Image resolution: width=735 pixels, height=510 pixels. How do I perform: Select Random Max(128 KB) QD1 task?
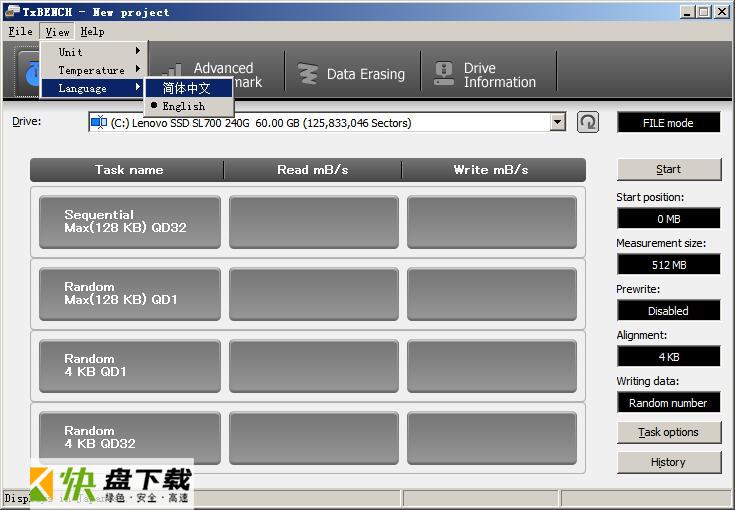pyautogui.click(x=130, y=294)
